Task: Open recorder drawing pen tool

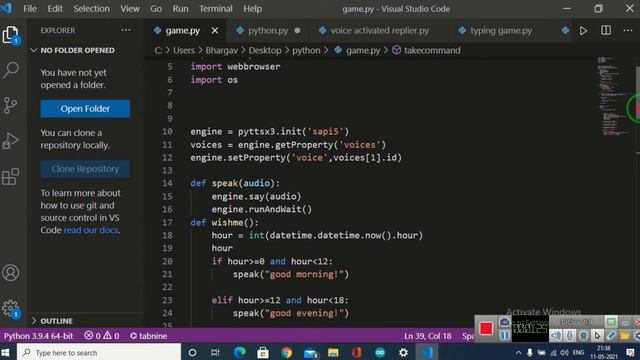Action: [611, 336]
